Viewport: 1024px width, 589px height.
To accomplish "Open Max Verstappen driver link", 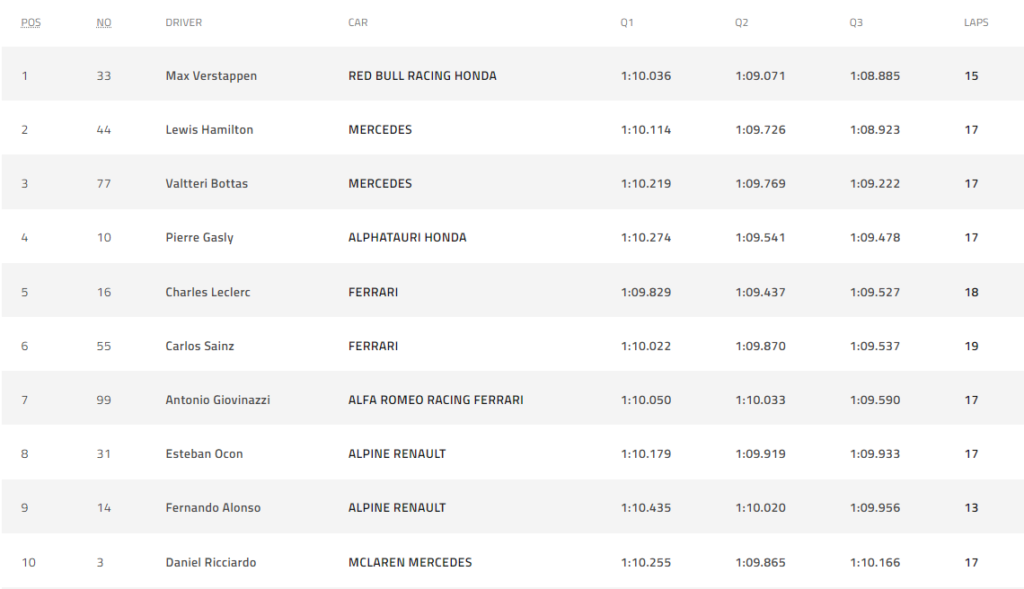I will point(211,76).
